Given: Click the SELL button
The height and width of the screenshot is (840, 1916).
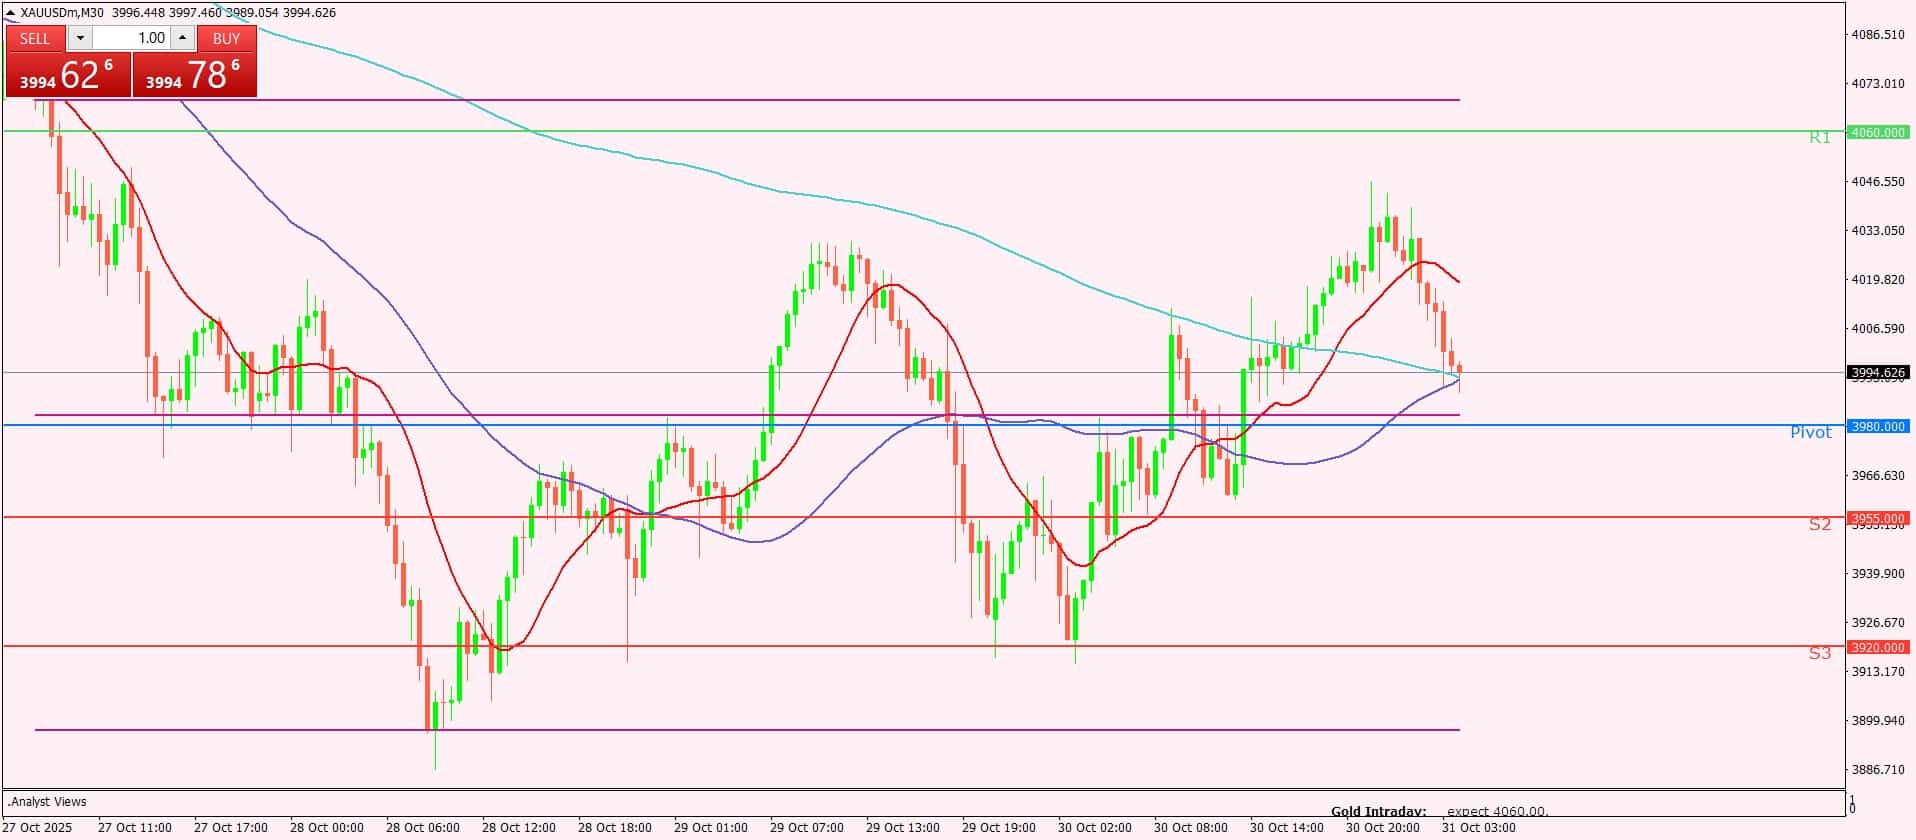Looking at the screenshot, I should click(x=35, y=38).
